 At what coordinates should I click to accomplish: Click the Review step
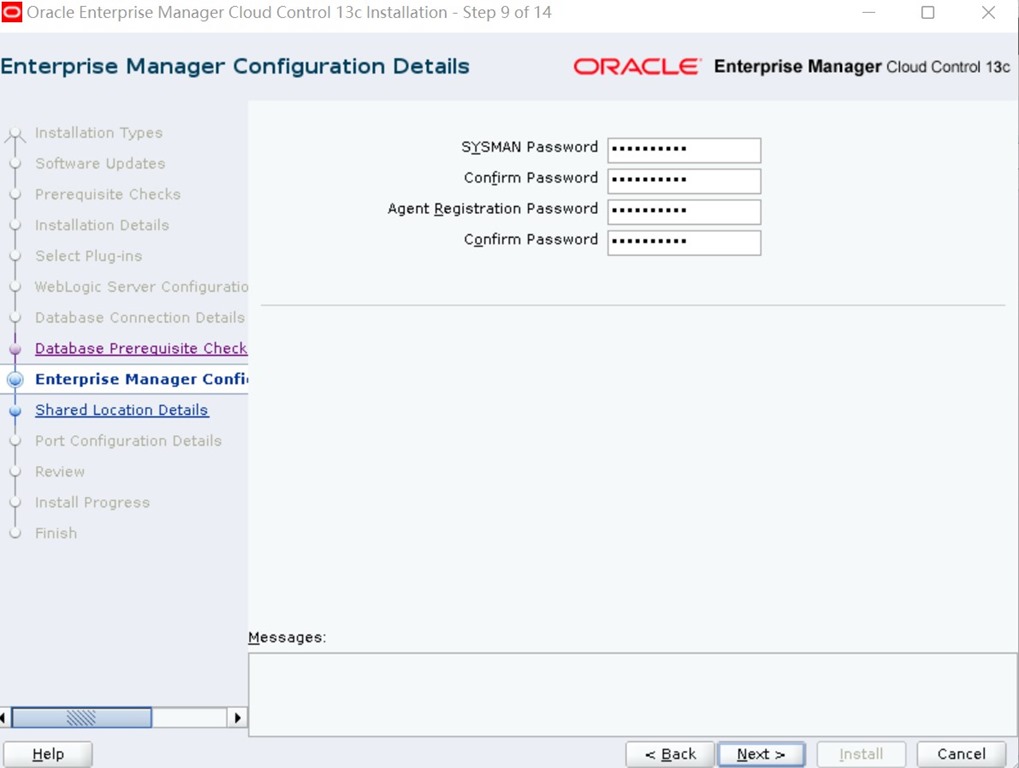(60, 472)
